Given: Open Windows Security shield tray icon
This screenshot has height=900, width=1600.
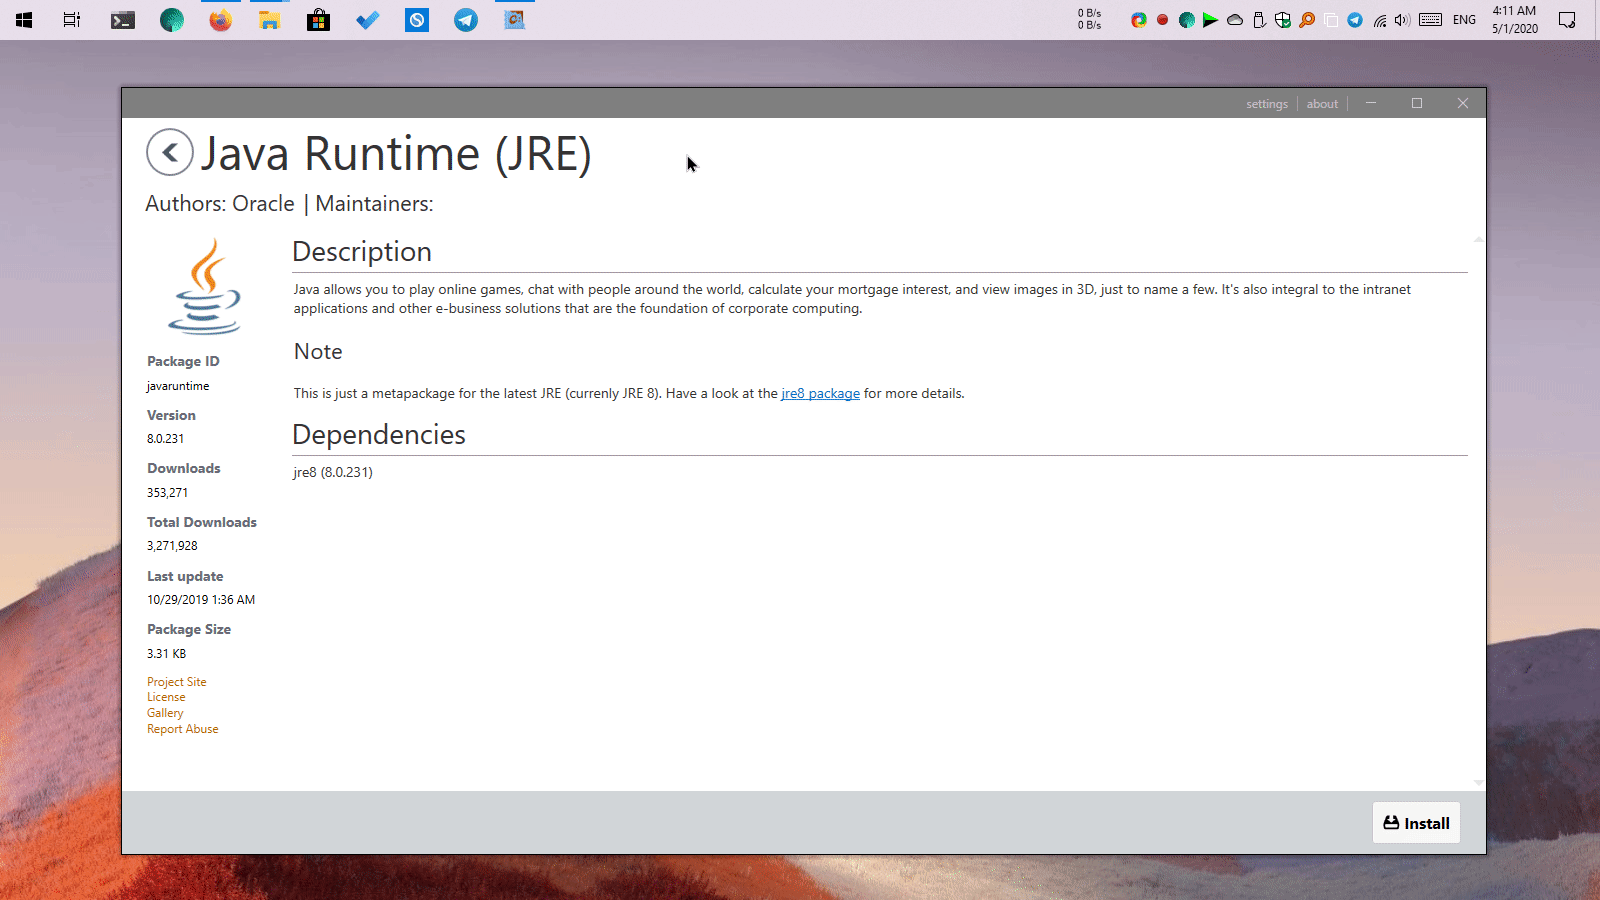Looking at the screenshot, I should tap(1283, 20).
